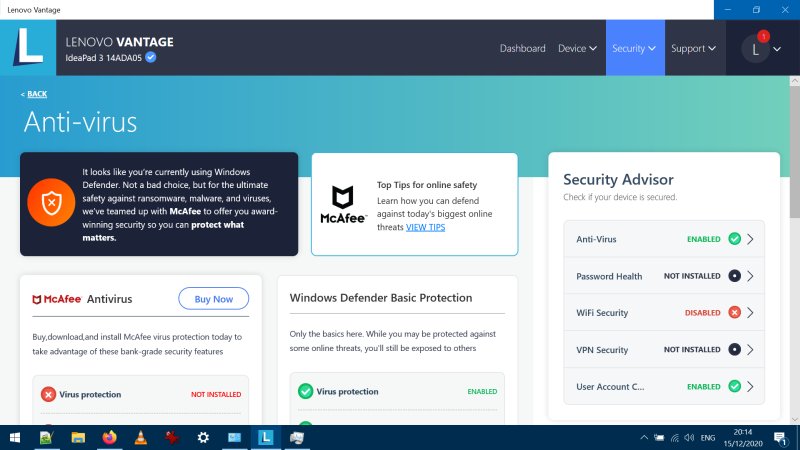800x450 pixels.
Task: Select the VPN Security label
Action: (602, 349)
